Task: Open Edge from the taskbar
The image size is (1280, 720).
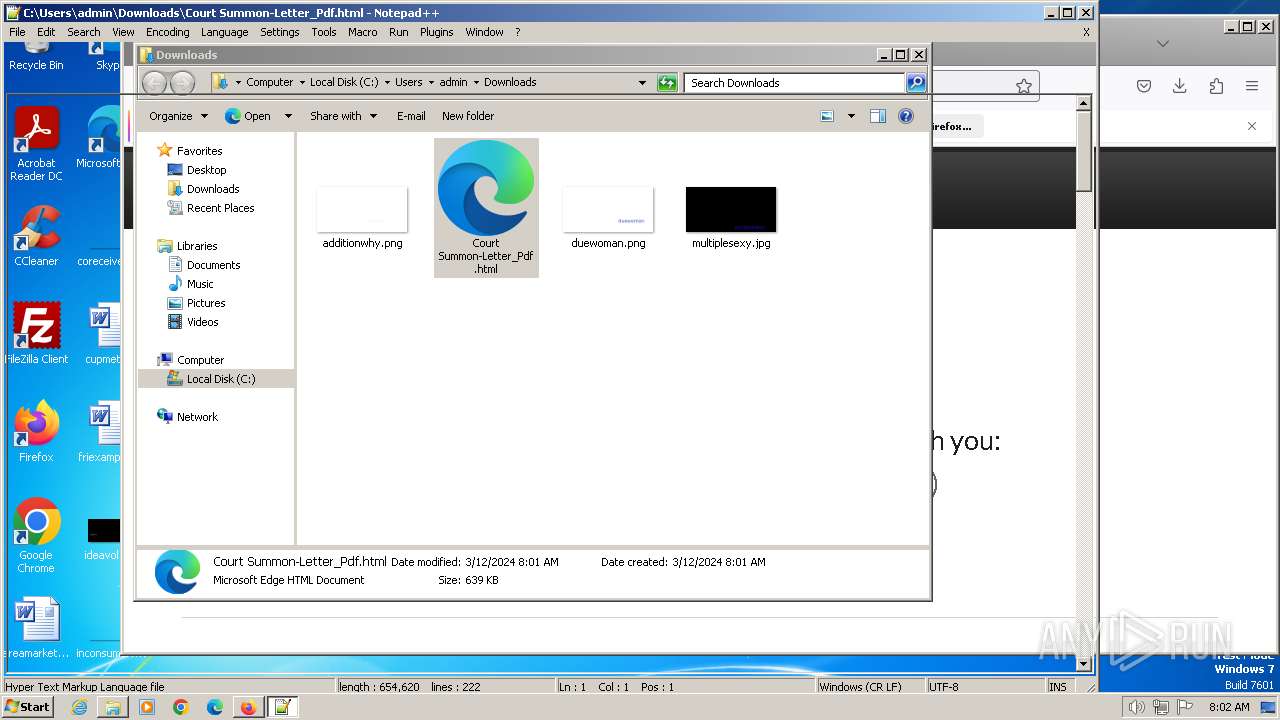Action: [x=214, y=707]
